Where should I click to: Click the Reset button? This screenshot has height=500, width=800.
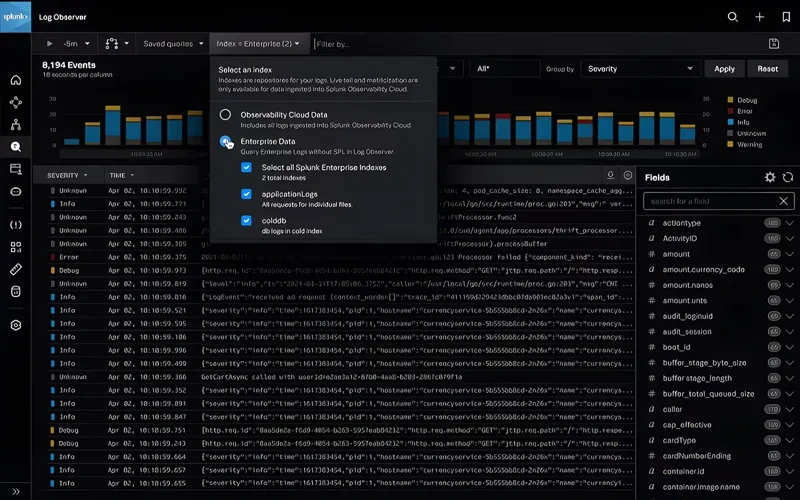767,69
